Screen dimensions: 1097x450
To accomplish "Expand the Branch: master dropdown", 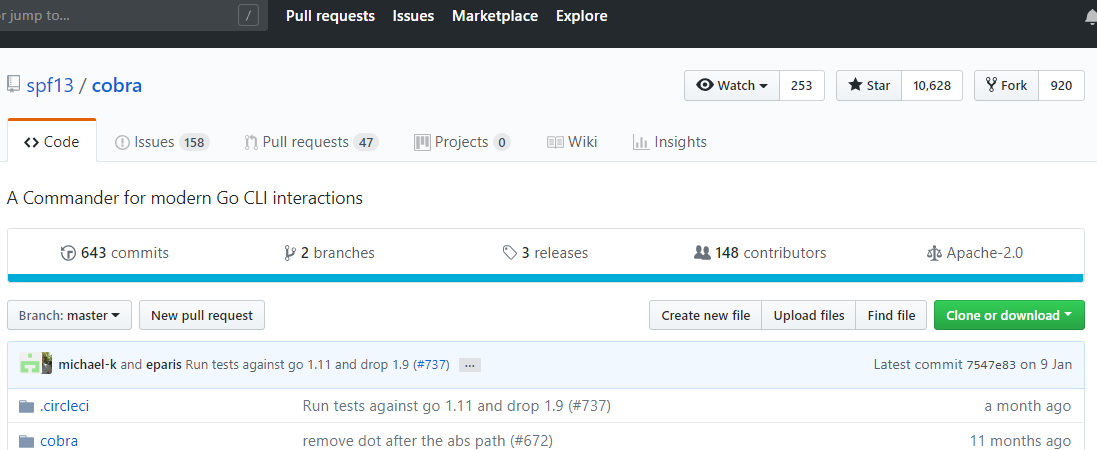I will pyautogui.click(x=69, y=315).
